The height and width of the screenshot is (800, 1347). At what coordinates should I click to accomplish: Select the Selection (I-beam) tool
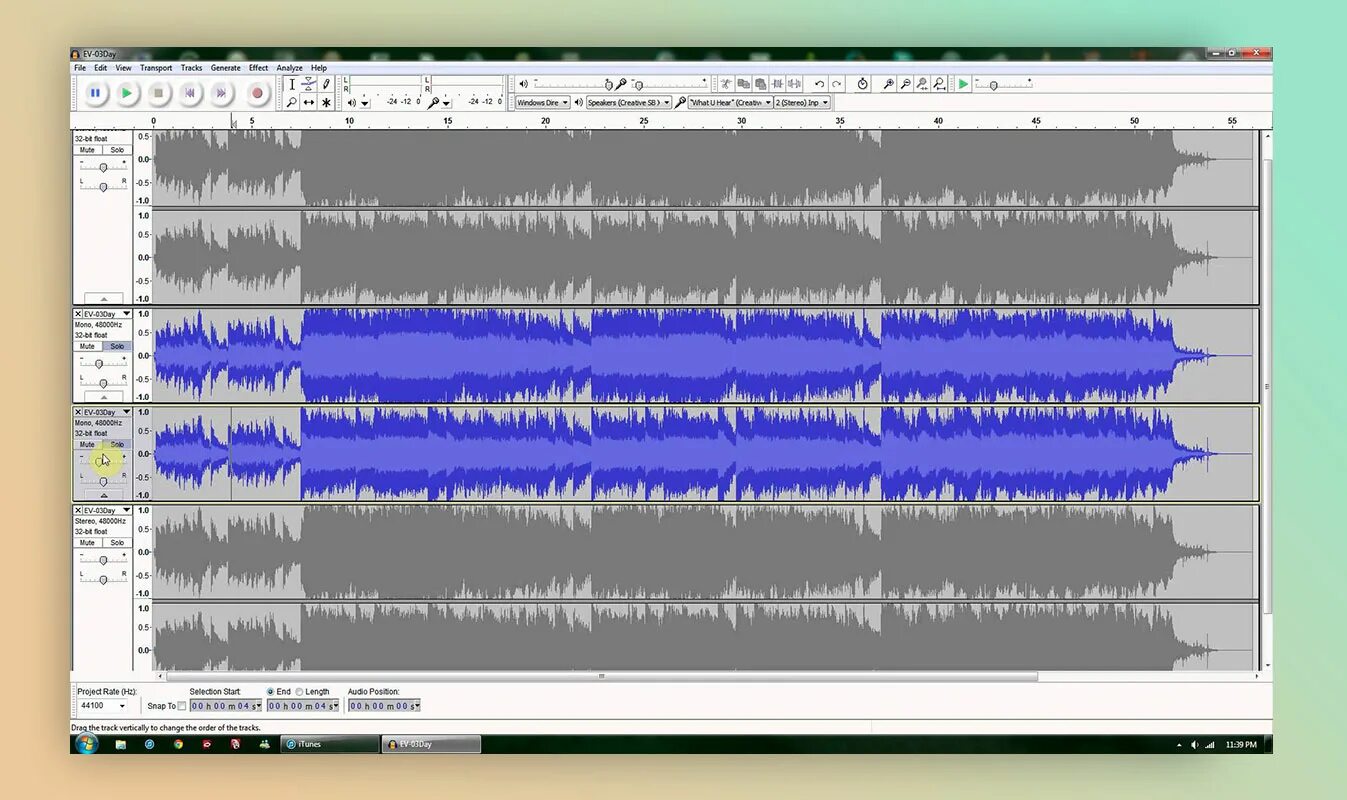click(x=291, y=84)
